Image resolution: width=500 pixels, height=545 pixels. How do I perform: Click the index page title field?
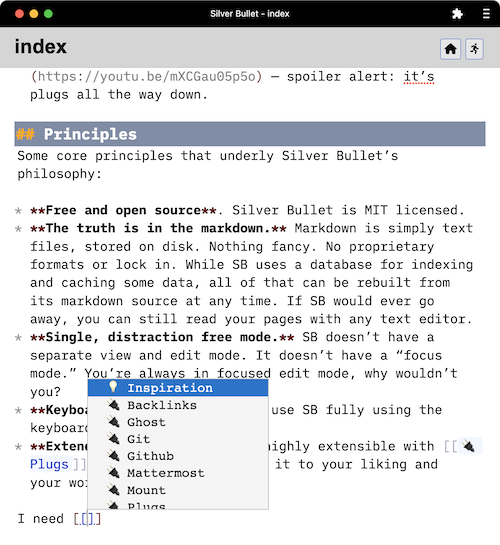[x=41, y=47]
